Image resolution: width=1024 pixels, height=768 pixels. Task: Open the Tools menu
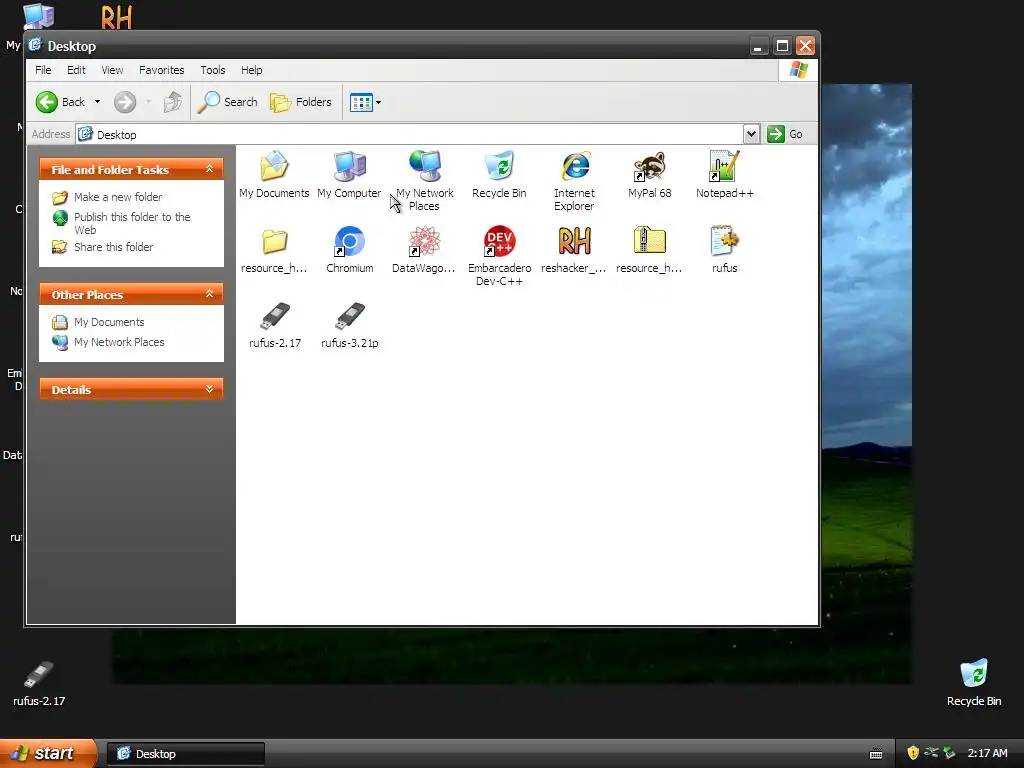pos(212,70)
